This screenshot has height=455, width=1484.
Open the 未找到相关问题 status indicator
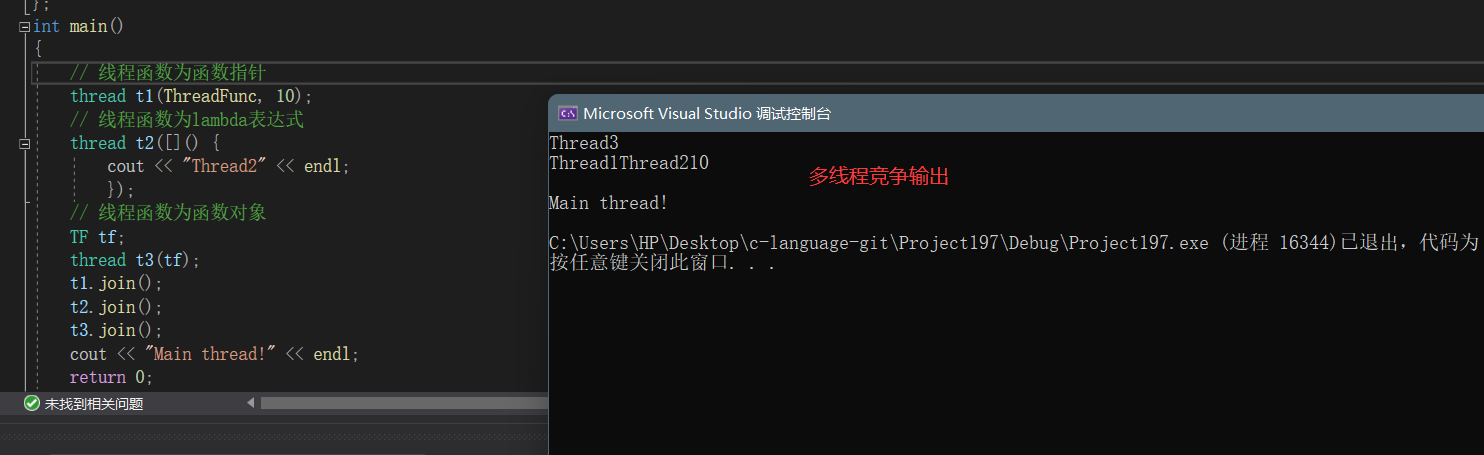pyautogui.click(x=93, y=404)
